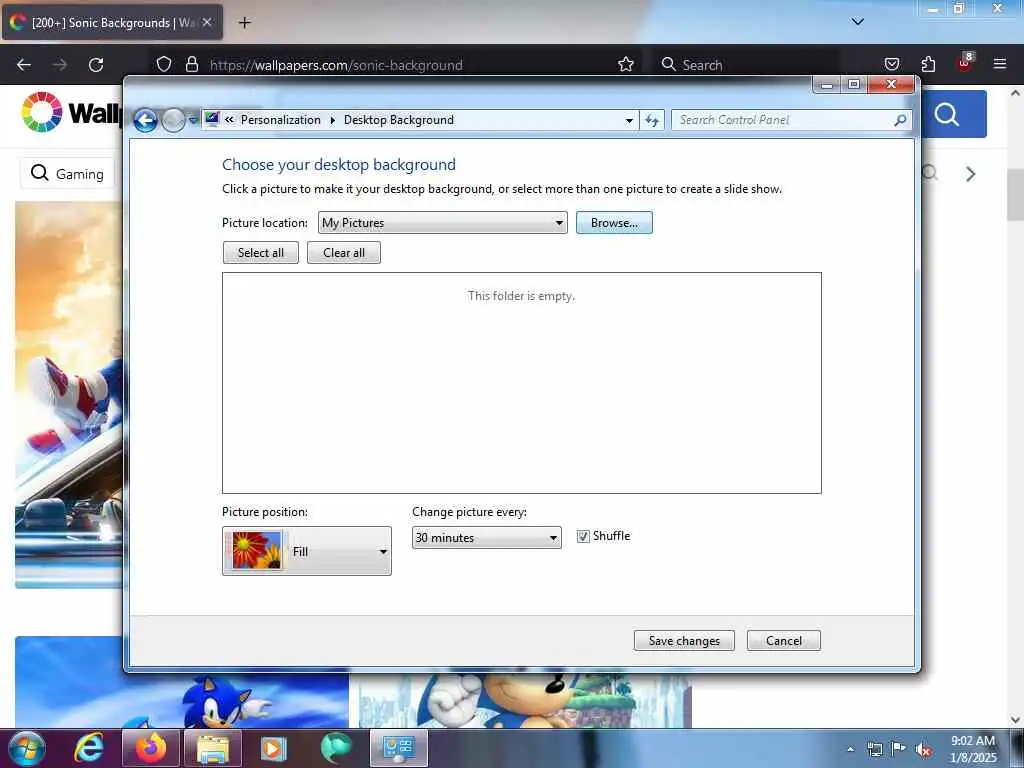Click the double chevron in breadcrumb path
Screen dimensions: 1024x768
coord(229,120)
